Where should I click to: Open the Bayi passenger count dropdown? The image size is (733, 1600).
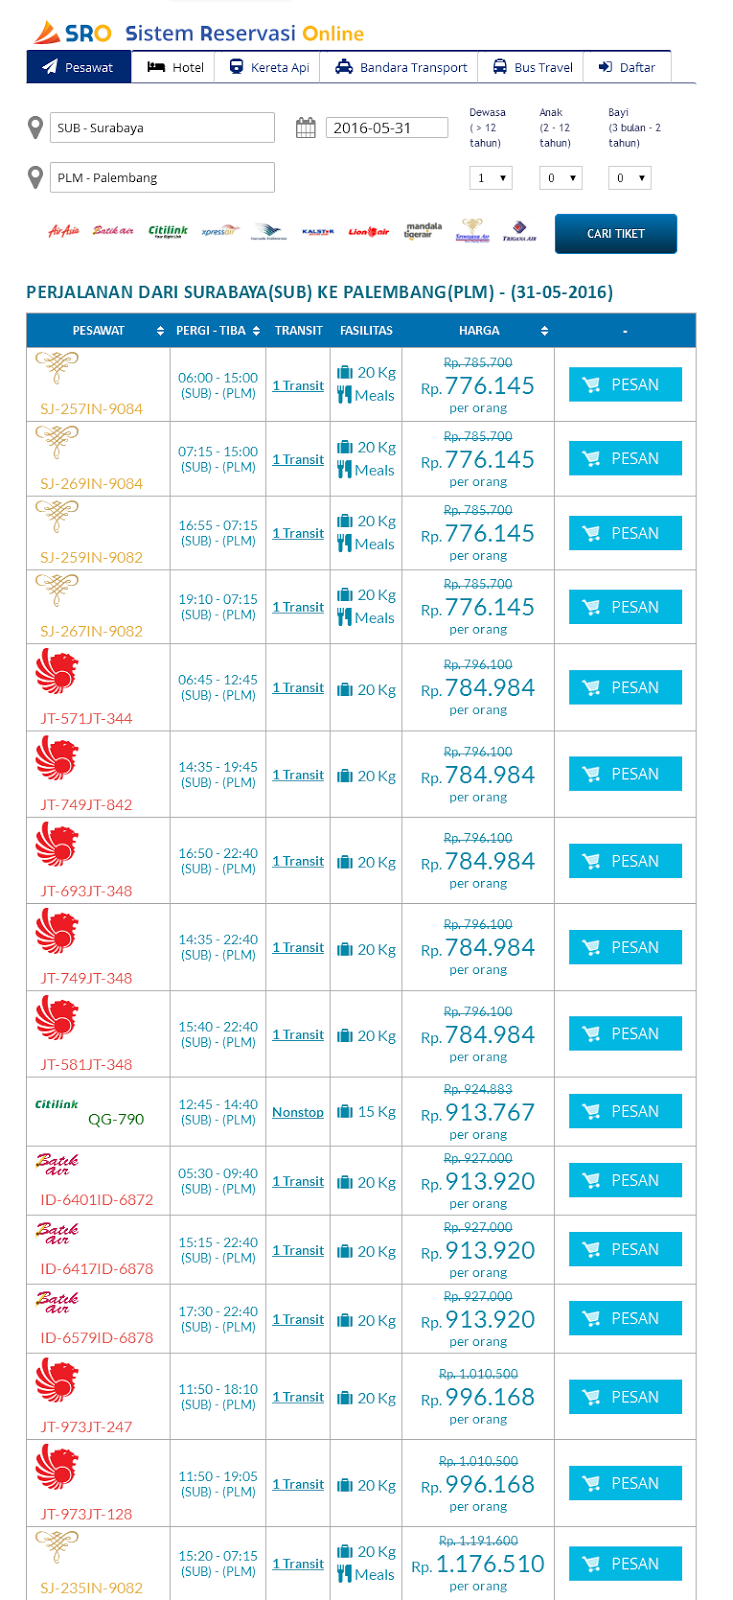pyautogui.click(x=630, y=178)
